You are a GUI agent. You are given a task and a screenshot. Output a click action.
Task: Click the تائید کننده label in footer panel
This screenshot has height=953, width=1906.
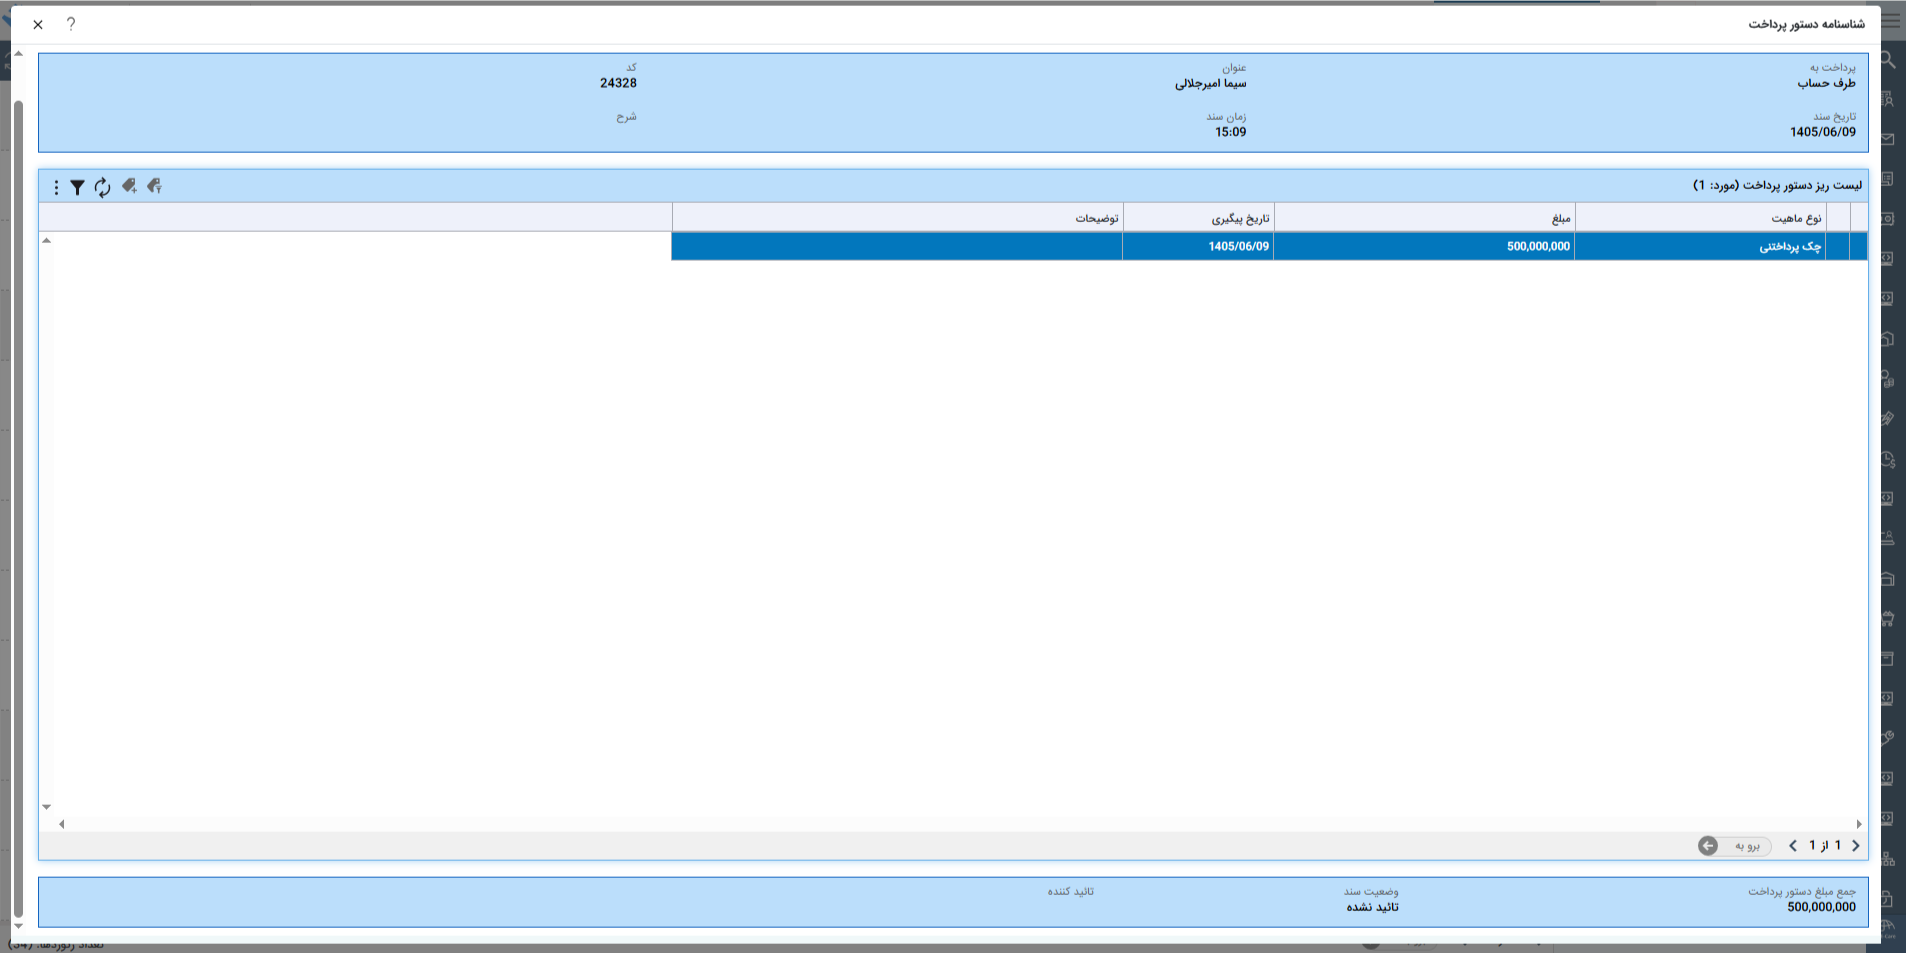[x=1070, y=891]
